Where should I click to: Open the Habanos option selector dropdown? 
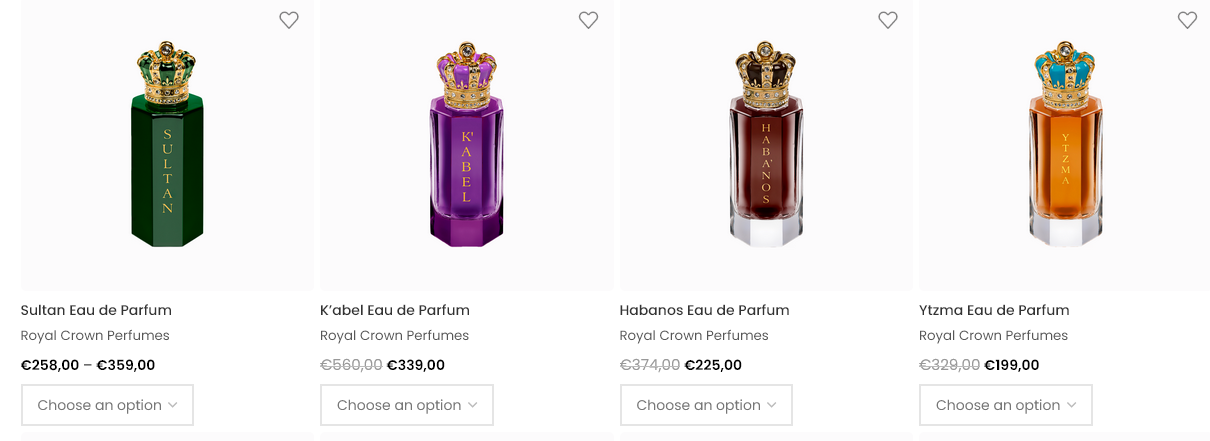[706, 405]
